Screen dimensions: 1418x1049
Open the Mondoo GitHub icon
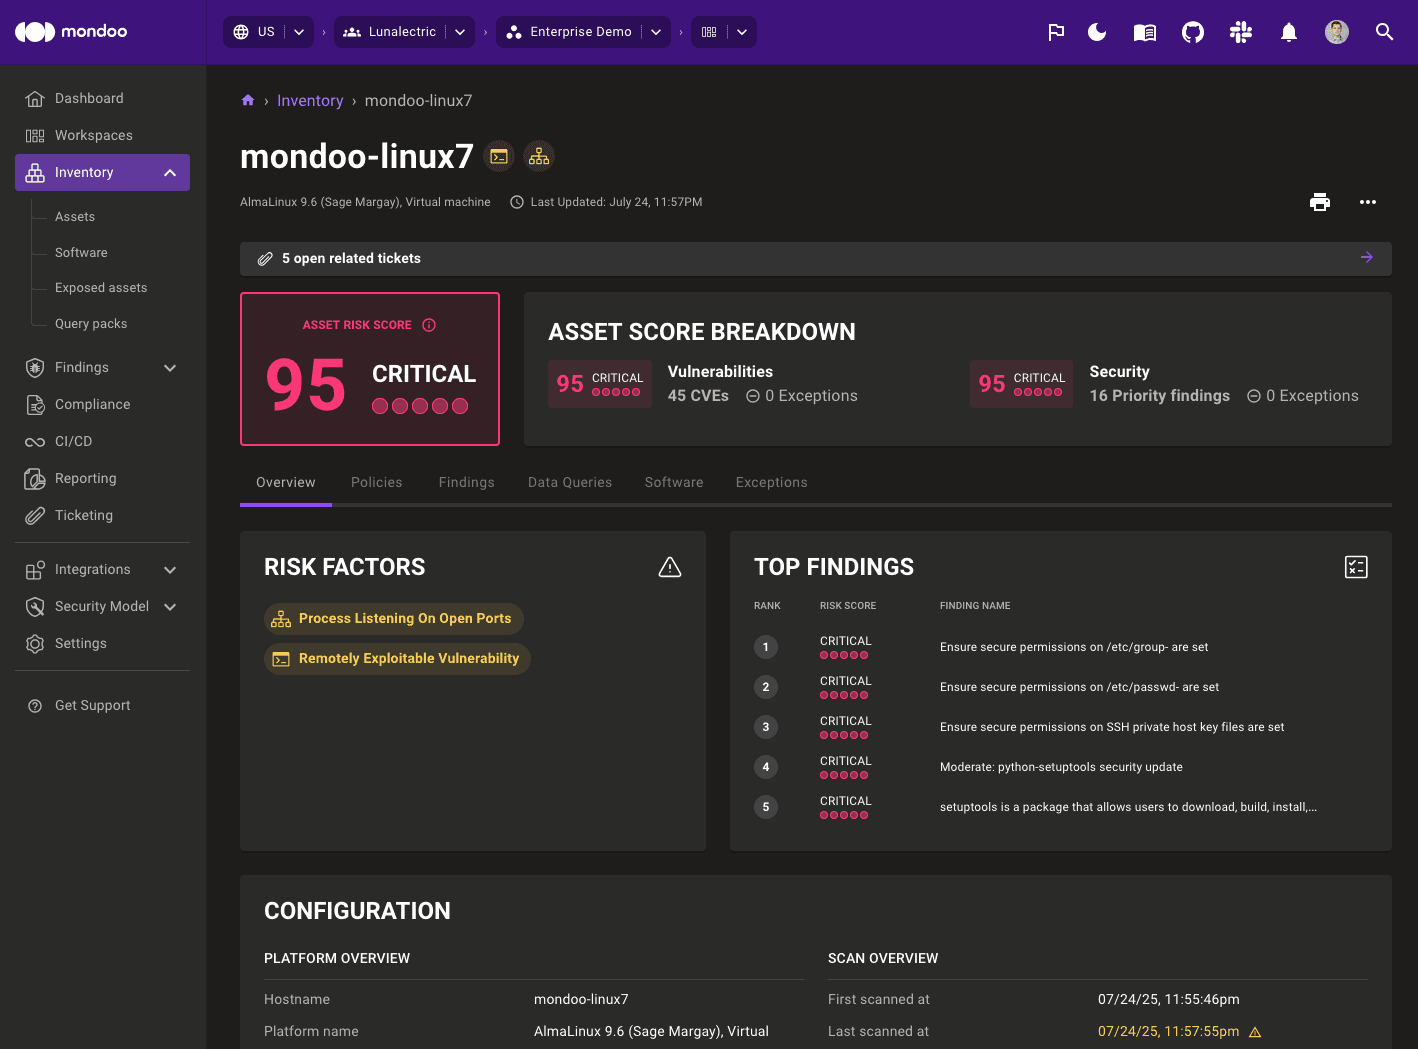click(x=1192, y=32)
